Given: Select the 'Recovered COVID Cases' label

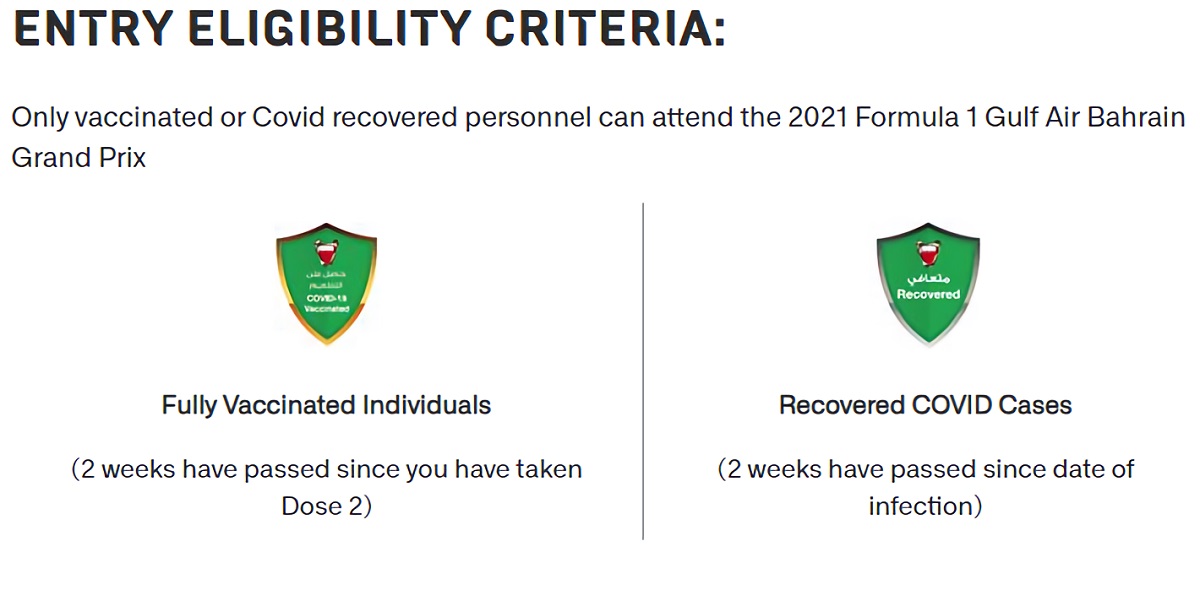Looking at the screenshot, I should pyautogui.click(x=925, y=405).
